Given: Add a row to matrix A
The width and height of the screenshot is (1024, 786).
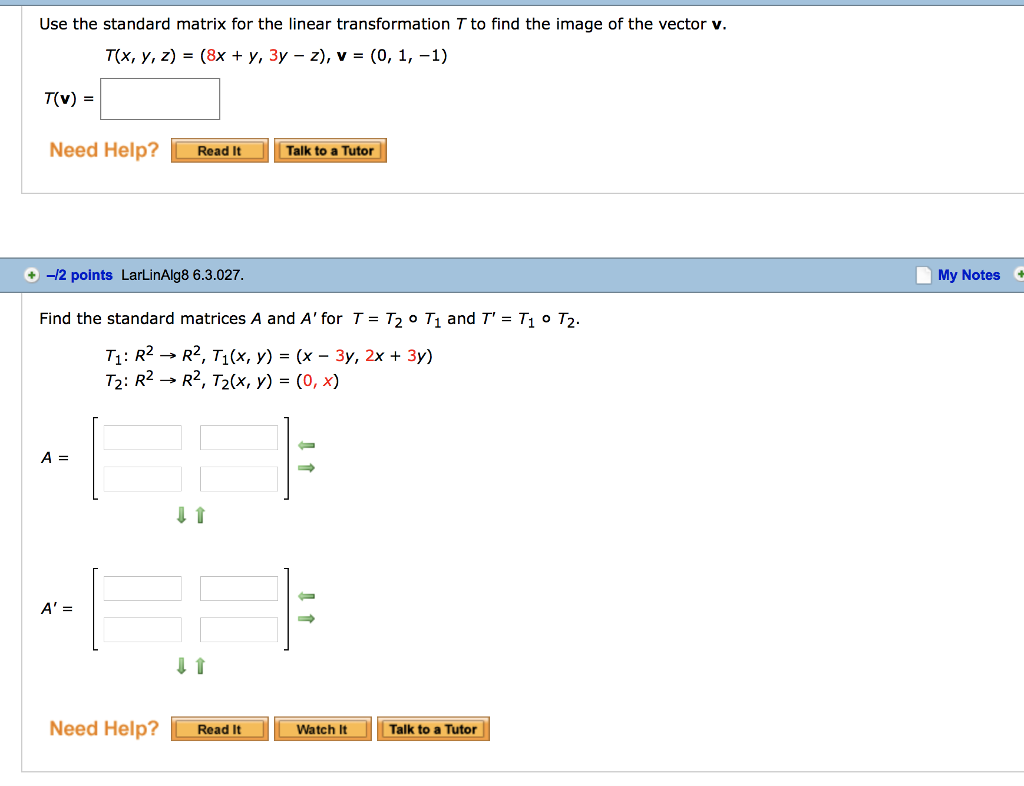Looking at the screenshot, I should (x=181, y=515).
